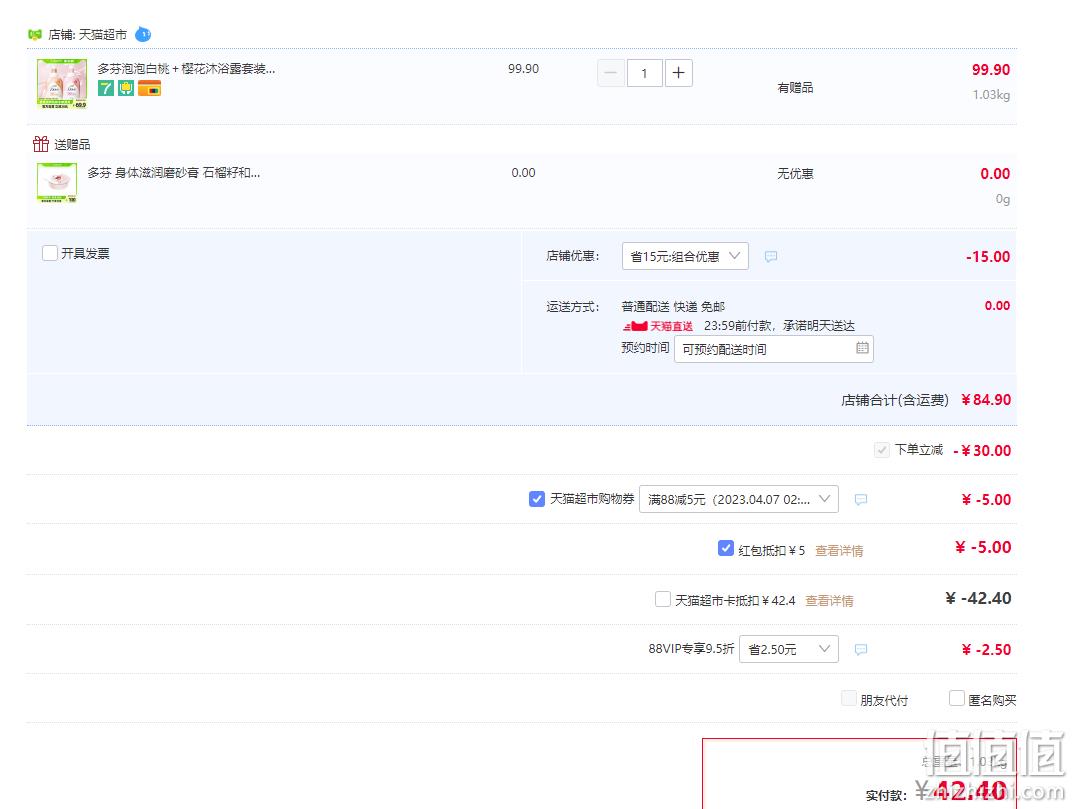
Task: Uncheck the 天猫超市购物券 checkbox
Action: [x=537, y=499]
